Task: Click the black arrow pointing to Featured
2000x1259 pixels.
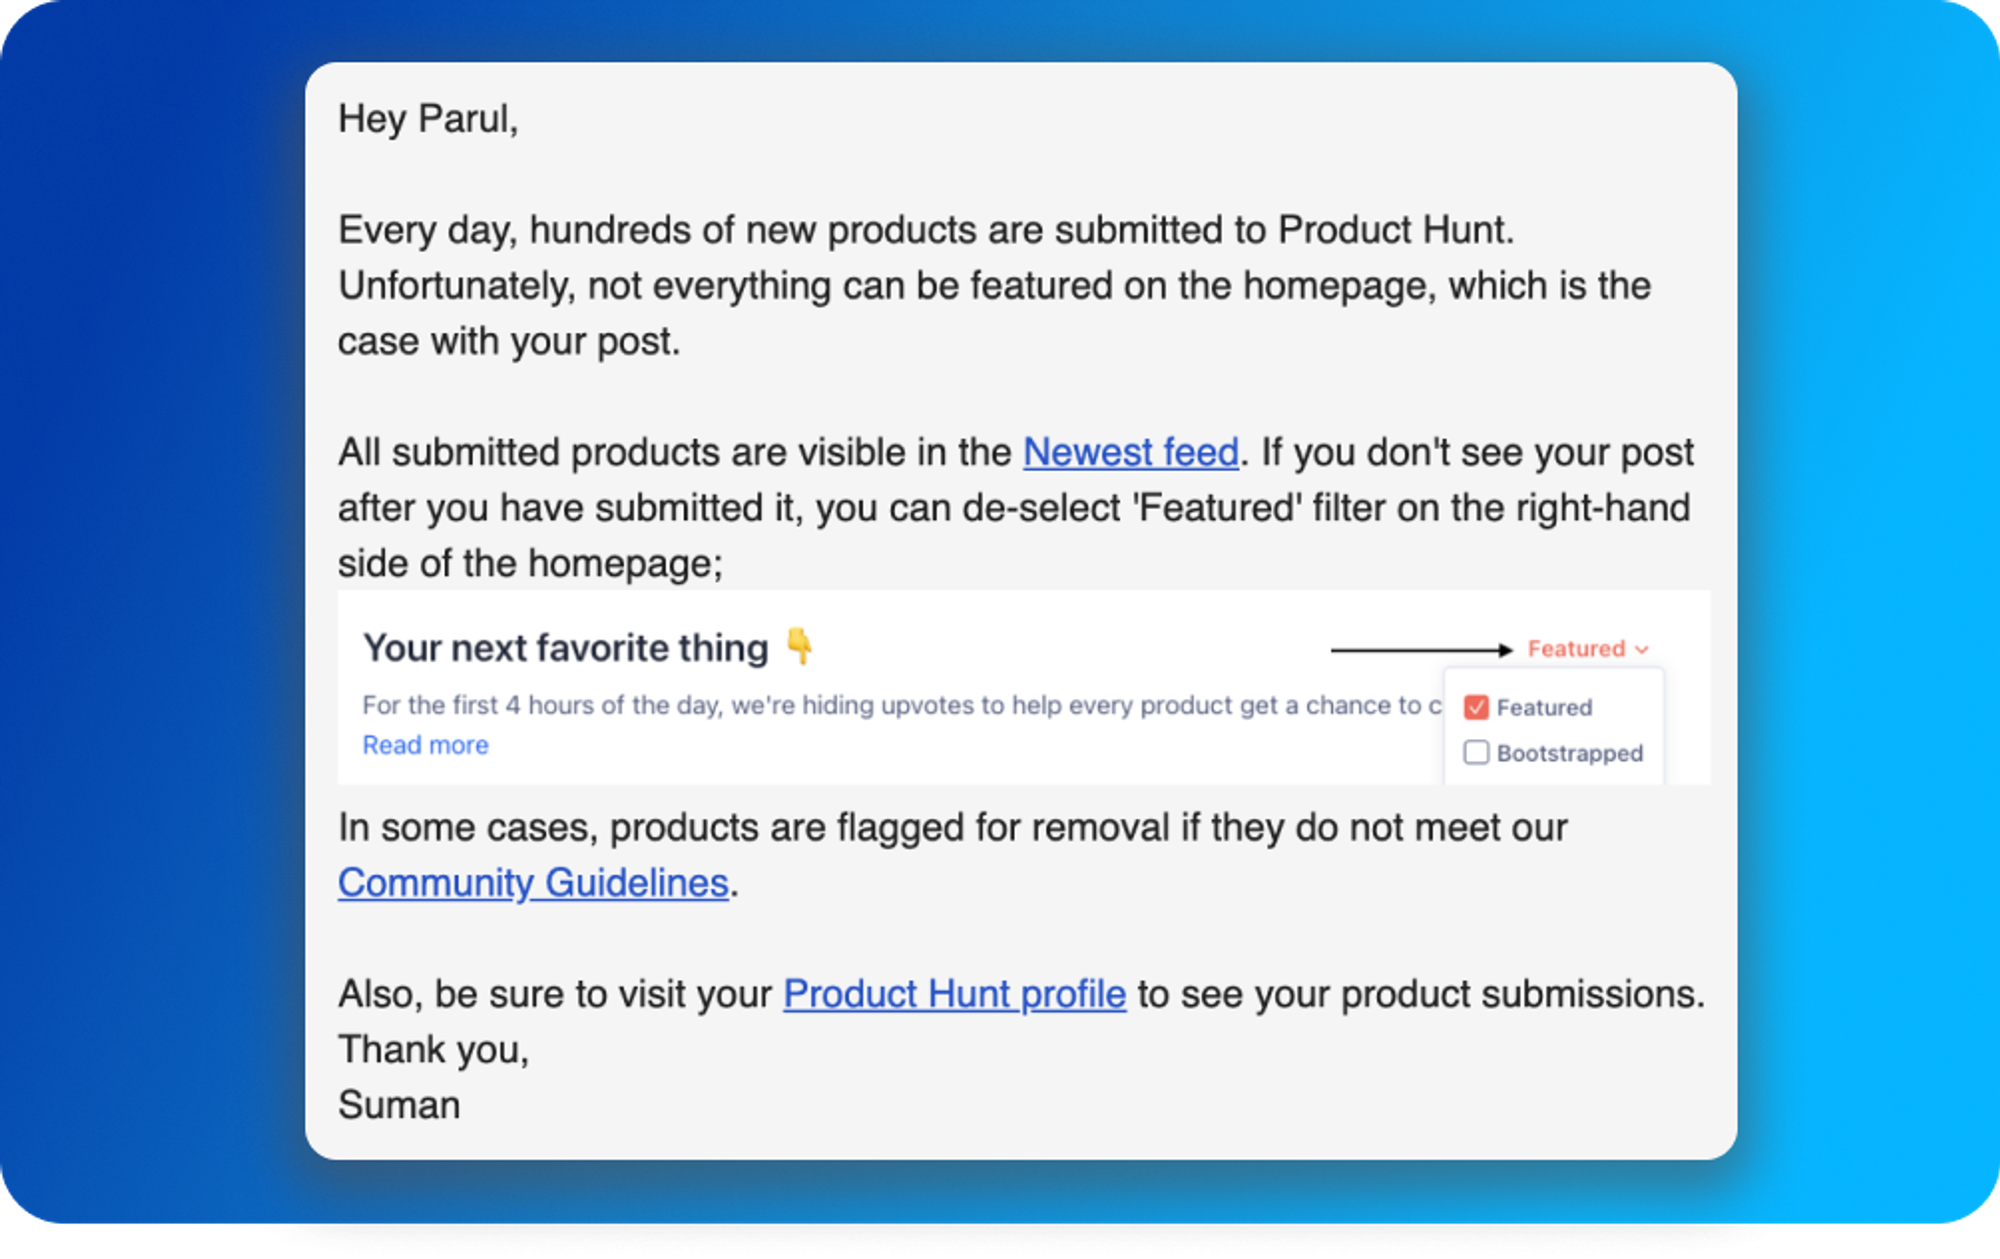Action: click(x=1420, y=650)
